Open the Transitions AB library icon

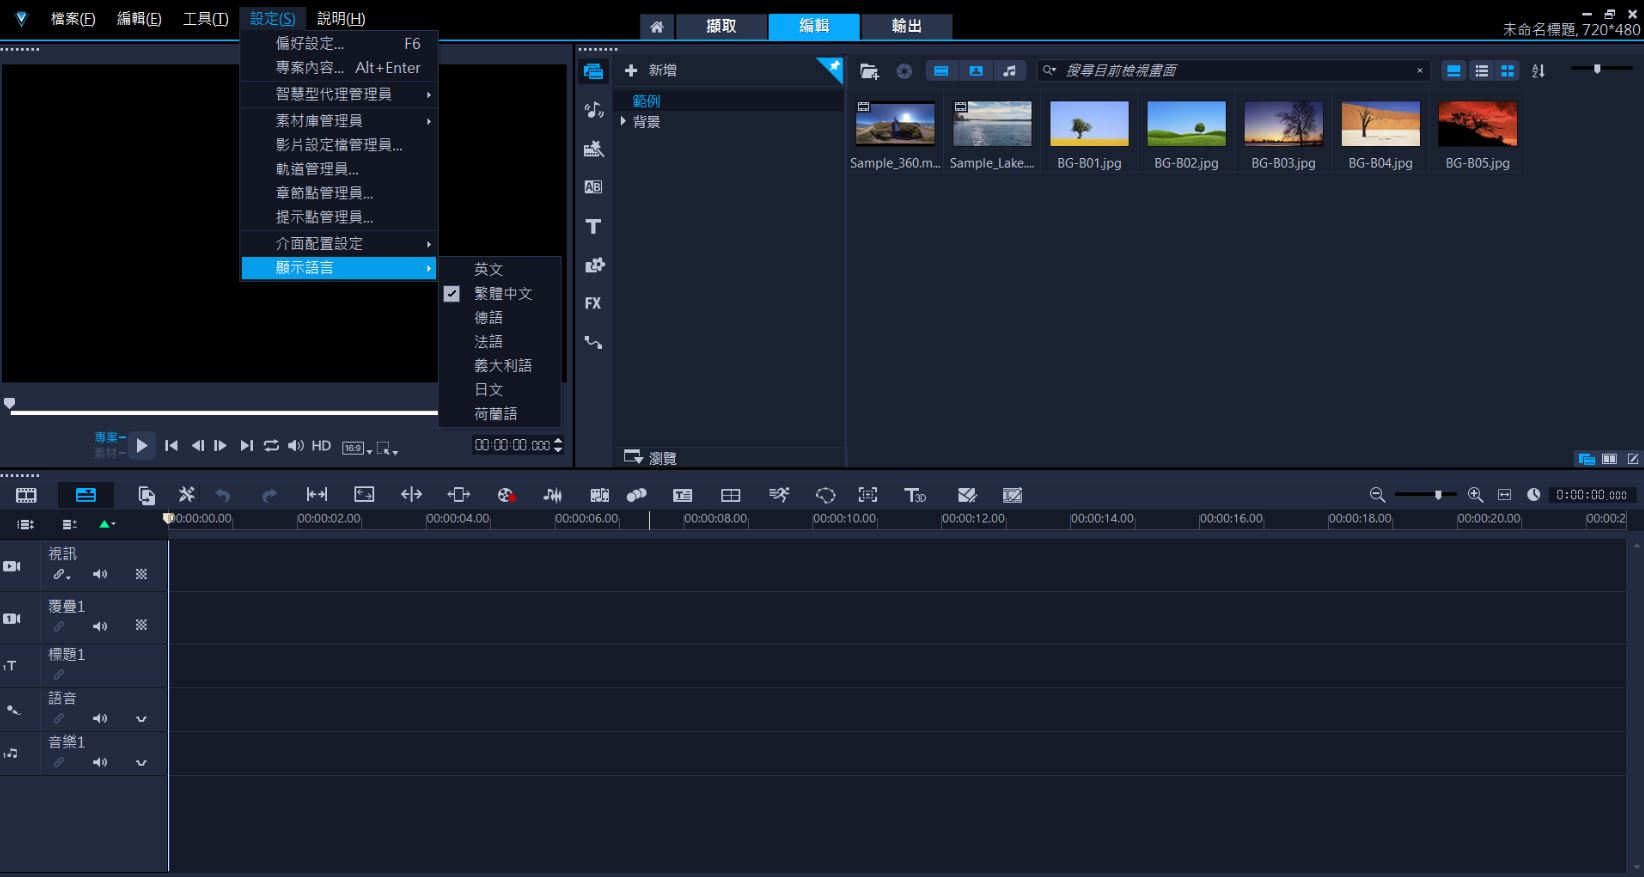point(593,187)
